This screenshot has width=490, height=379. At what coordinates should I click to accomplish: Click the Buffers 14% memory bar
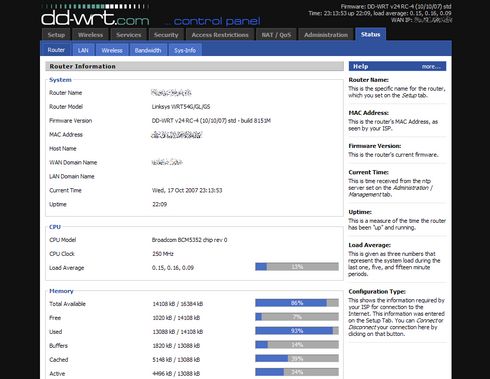coord(297,345)
